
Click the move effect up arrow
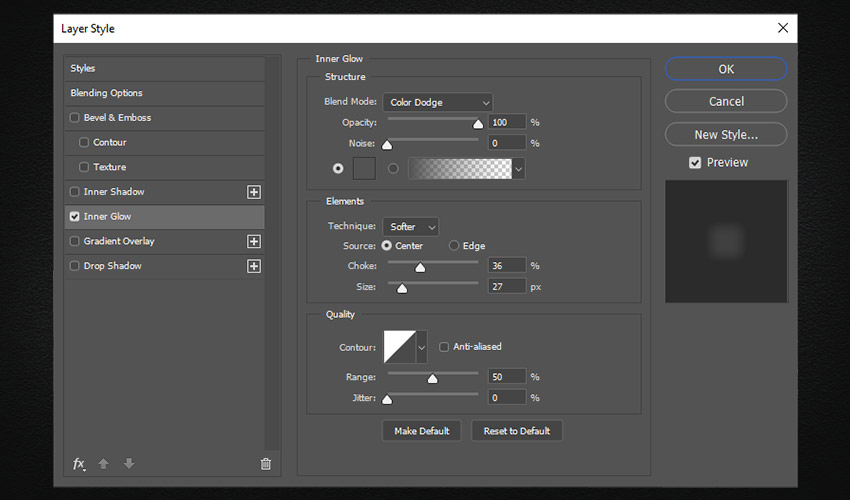[x=103, y=464]
